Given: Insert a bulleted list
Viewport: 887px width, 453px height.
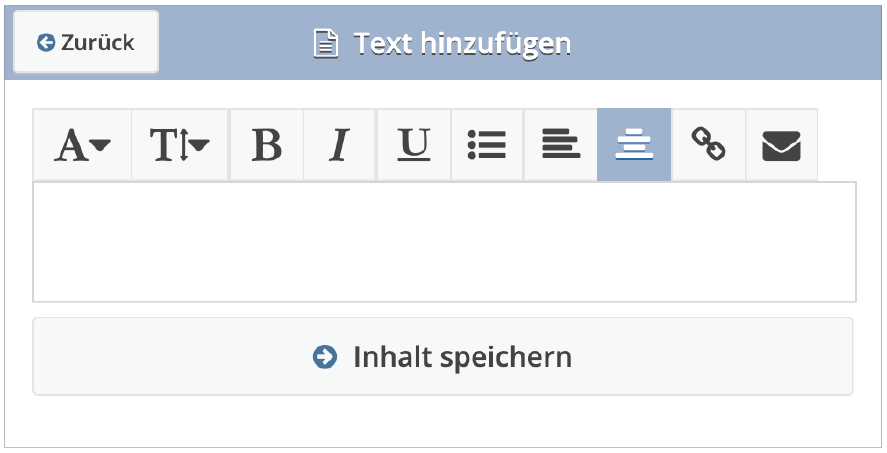Looking at the screenshot, I should click(487, 146).
